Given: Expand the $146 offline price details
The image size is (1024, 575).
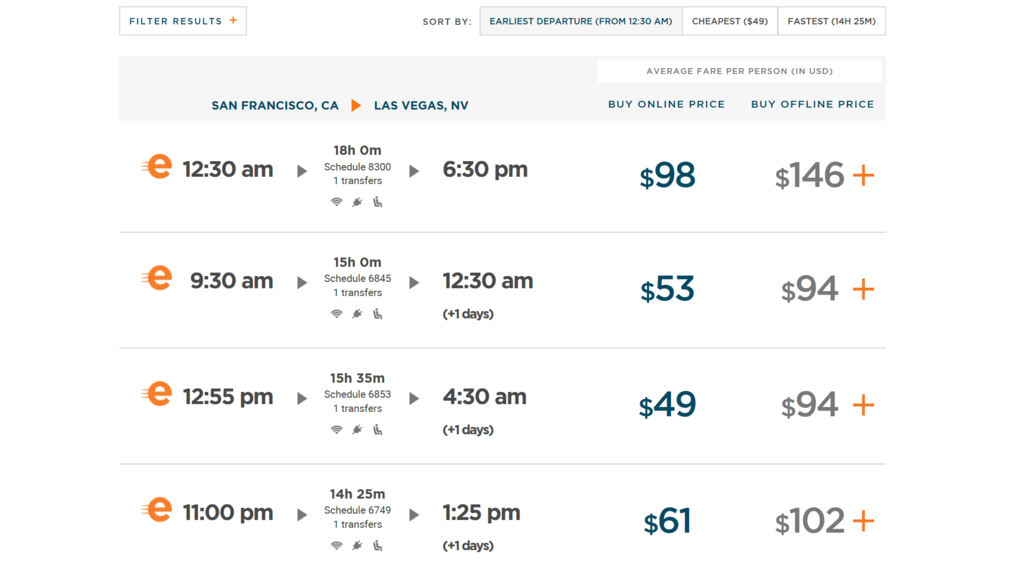Looking at the screenshot, I should pyautogui.click(x=863, y=176).
